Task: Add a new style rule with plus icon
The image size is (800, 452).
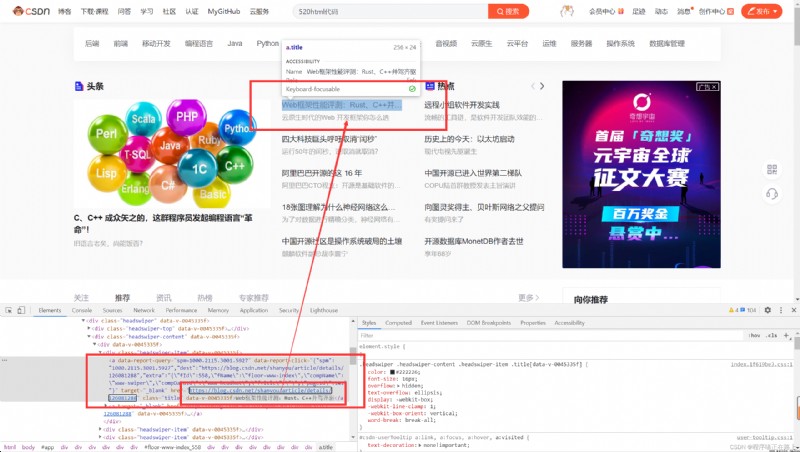Action: coord(786,335)
